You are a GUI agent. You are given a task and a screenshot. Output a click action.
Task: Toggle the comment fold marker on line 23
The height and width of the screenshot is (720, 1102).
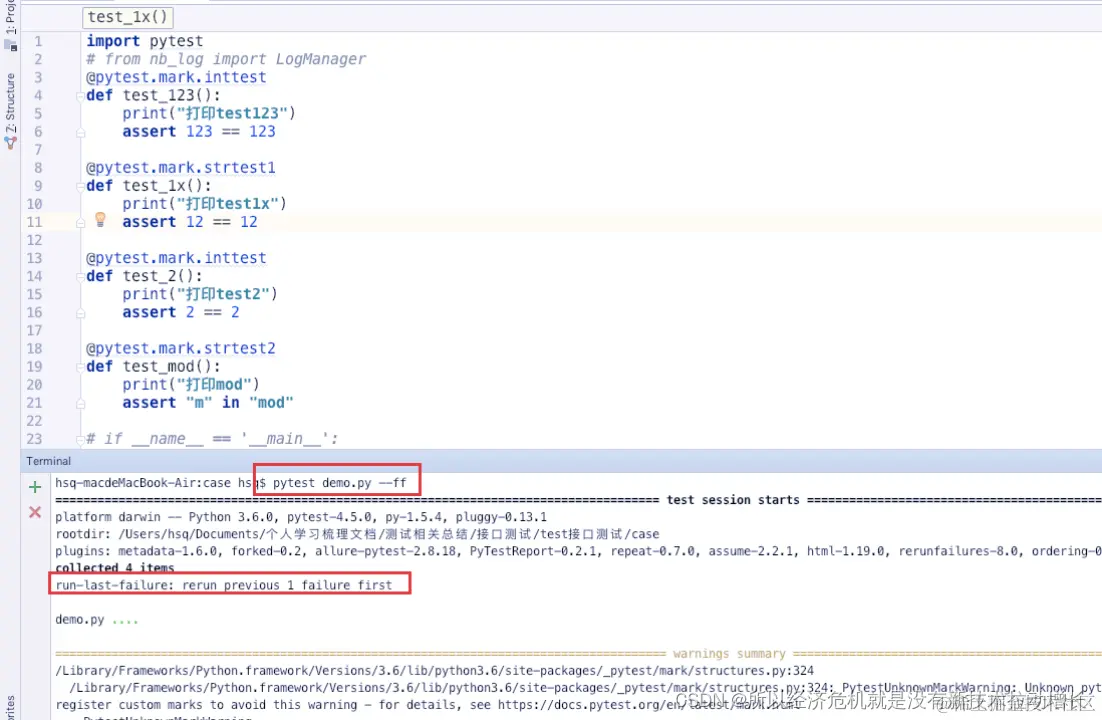[80, 439]
